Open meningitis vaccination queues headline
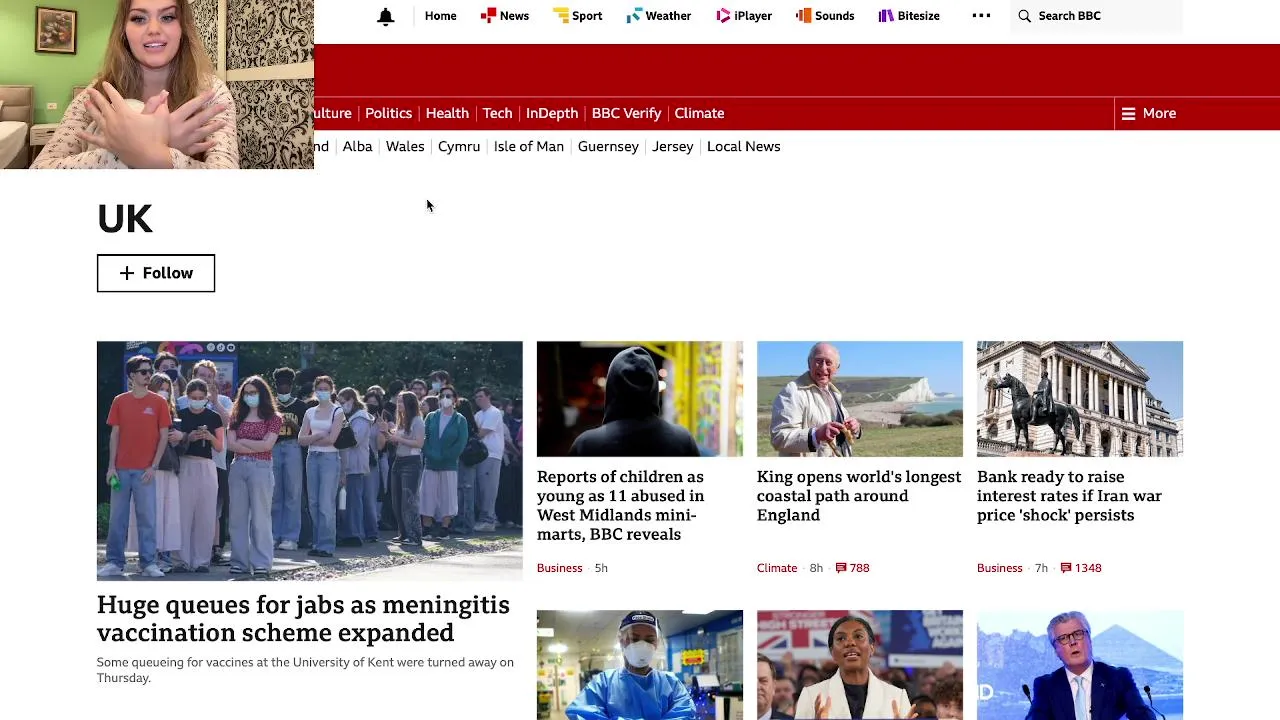This screenshot has width=1280, height=720. pyautogui.click(x=303, y=619)
